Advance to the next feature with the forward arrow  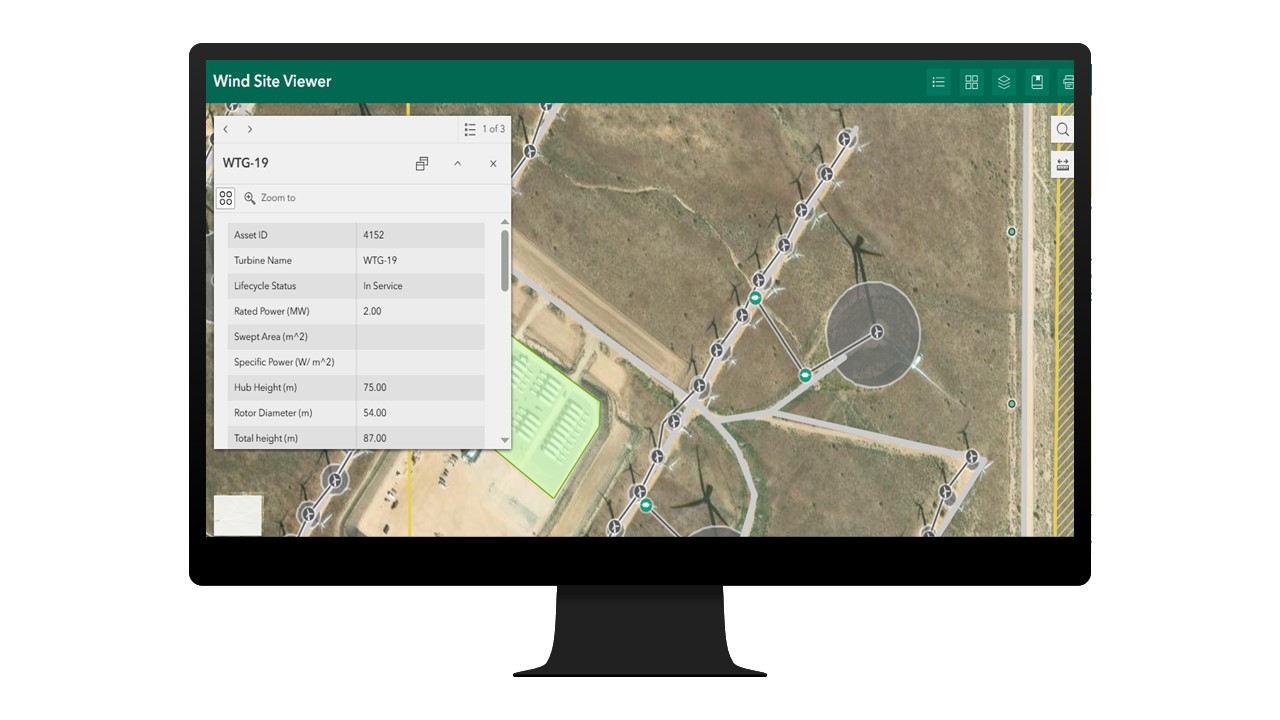pyautogui.click(x=249, y=129)
